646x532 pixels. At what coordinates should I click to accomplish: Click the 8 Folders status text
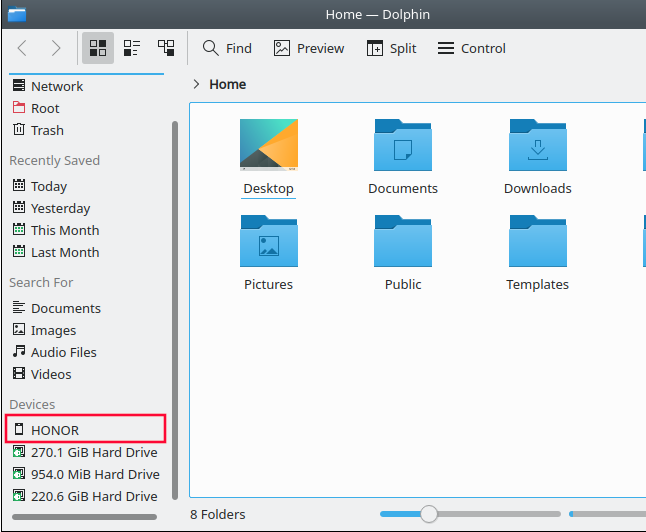pos(218,514)
